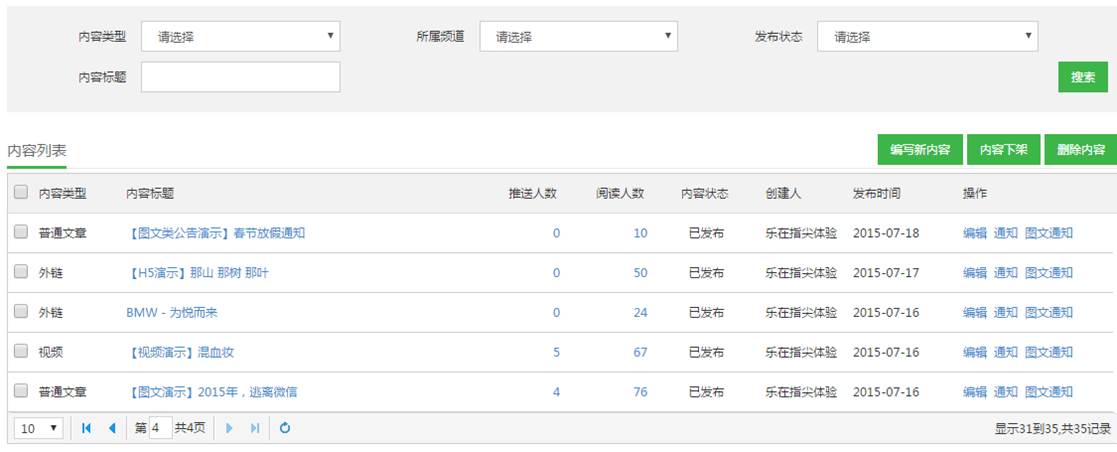Expand the 所属频道 dropdown
Screen dimensions: 1117x452
pyautogui.click(x=578, y=37)
